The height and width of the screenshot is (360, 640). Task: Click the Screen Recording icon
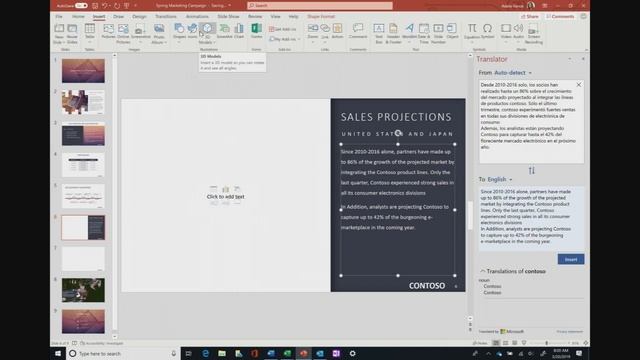pos(533,29)
